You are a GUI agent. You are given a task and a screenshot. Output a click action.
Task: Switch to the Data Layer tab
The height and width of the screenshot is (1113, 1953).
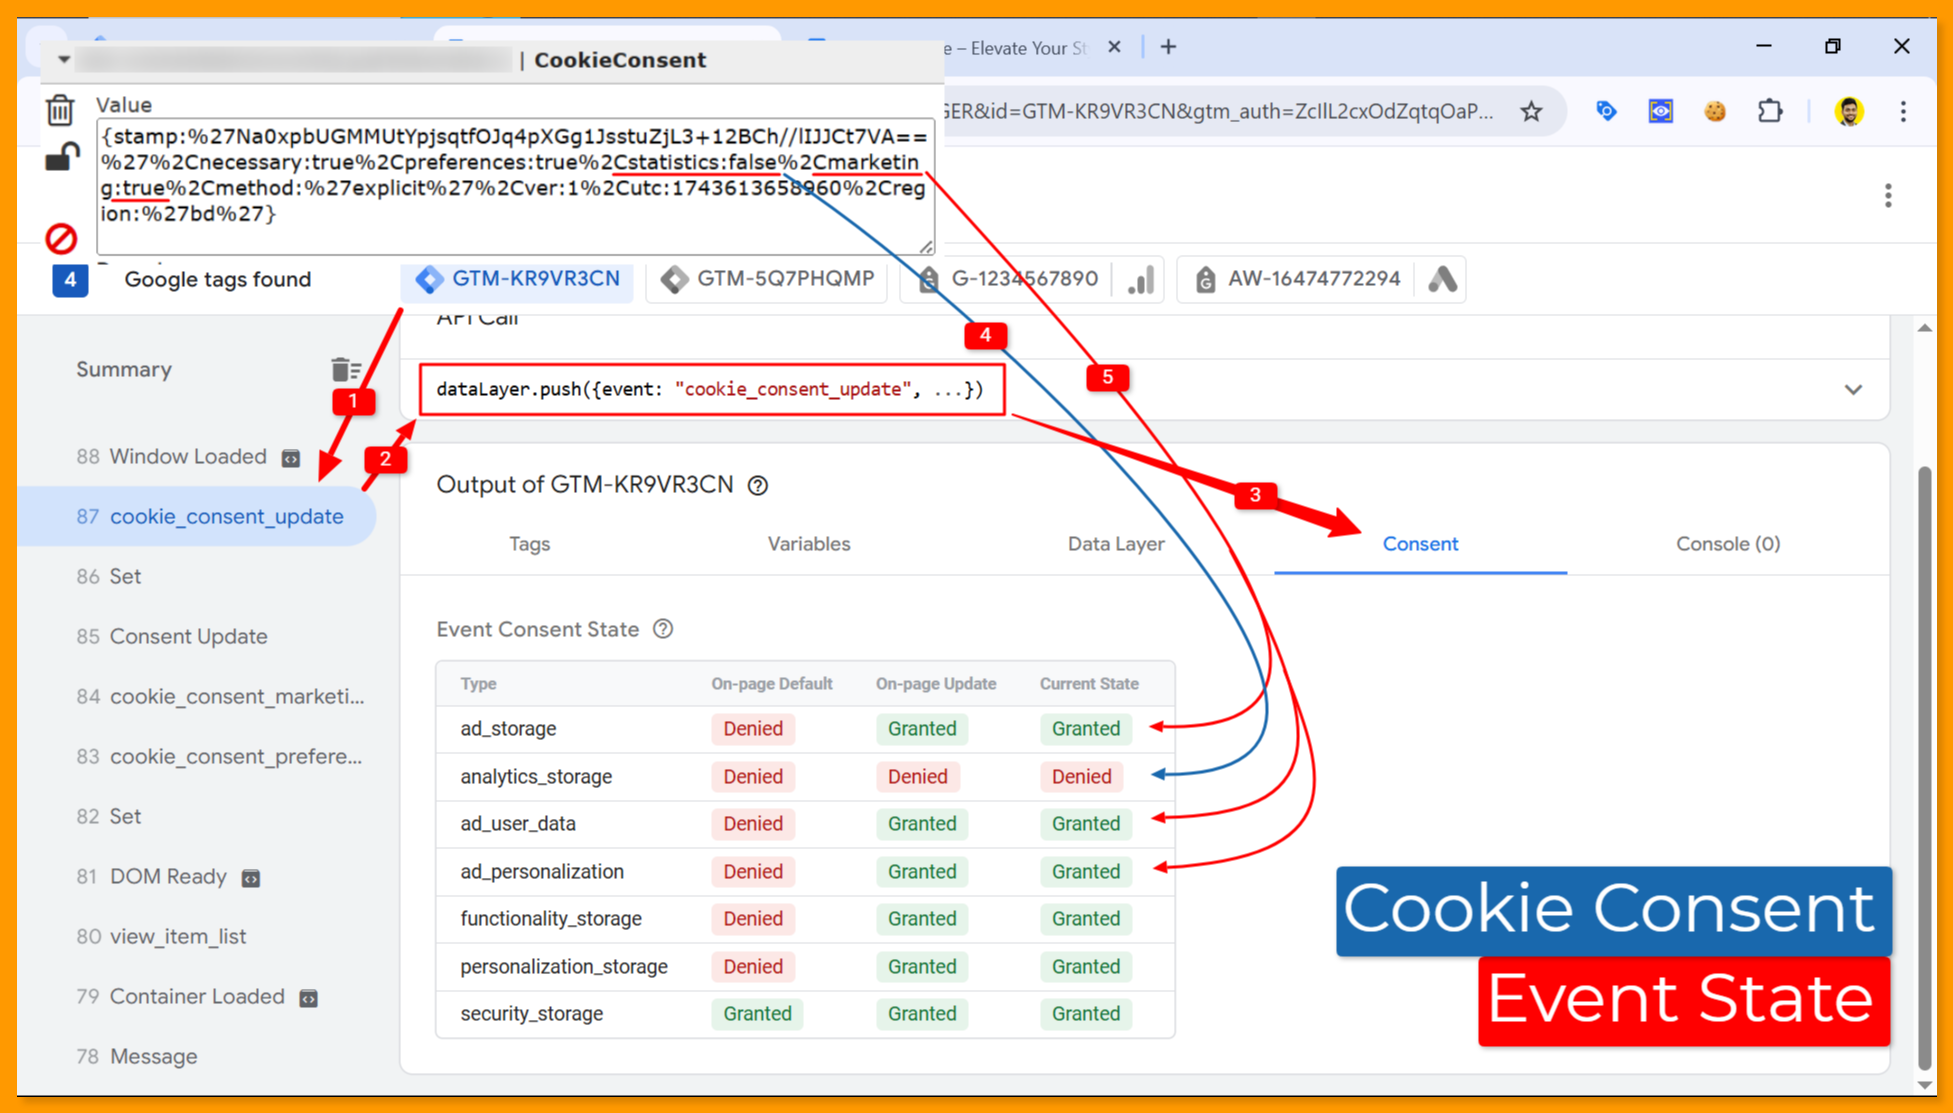[1115, 544]
